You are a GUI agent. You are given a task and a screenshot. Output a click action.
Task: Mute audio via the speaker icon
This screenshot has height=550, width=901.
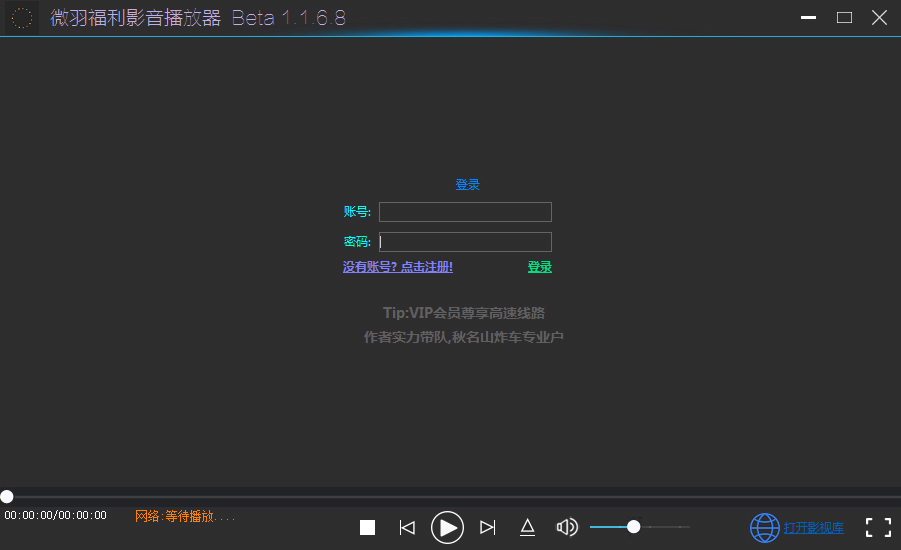click(x=567, y=527)
